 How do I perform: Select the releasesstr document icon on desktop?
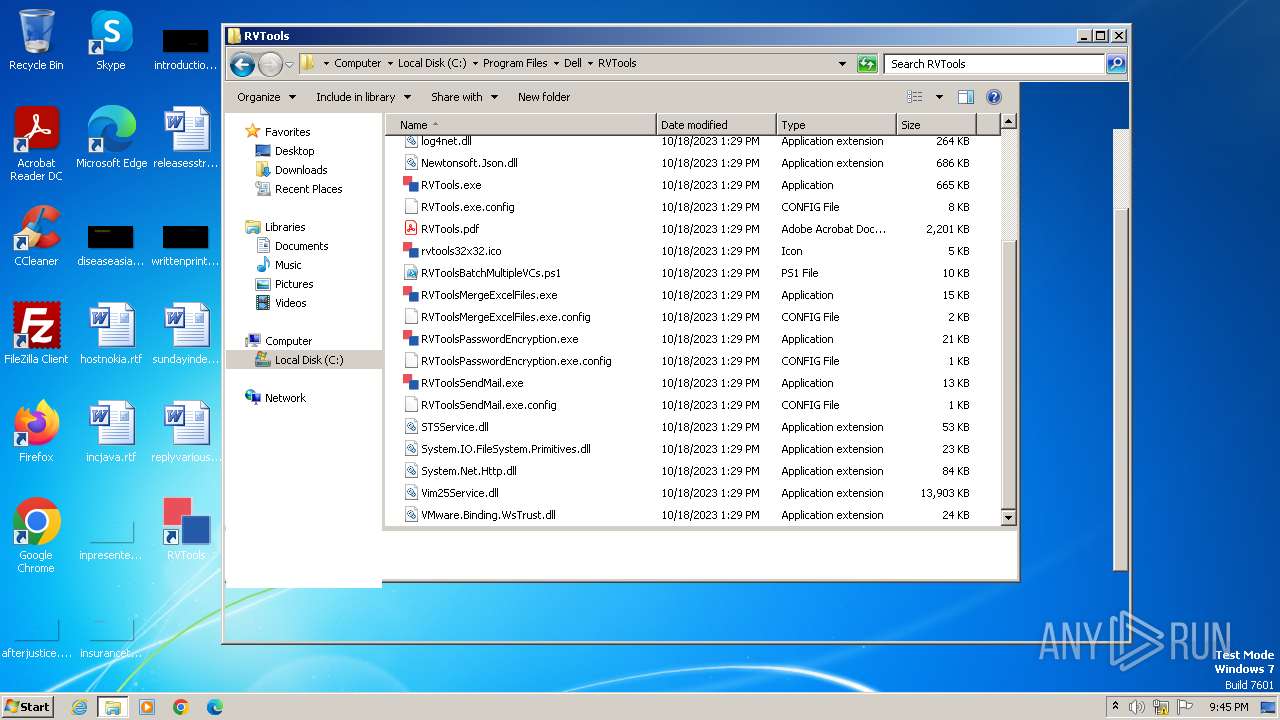186,138
